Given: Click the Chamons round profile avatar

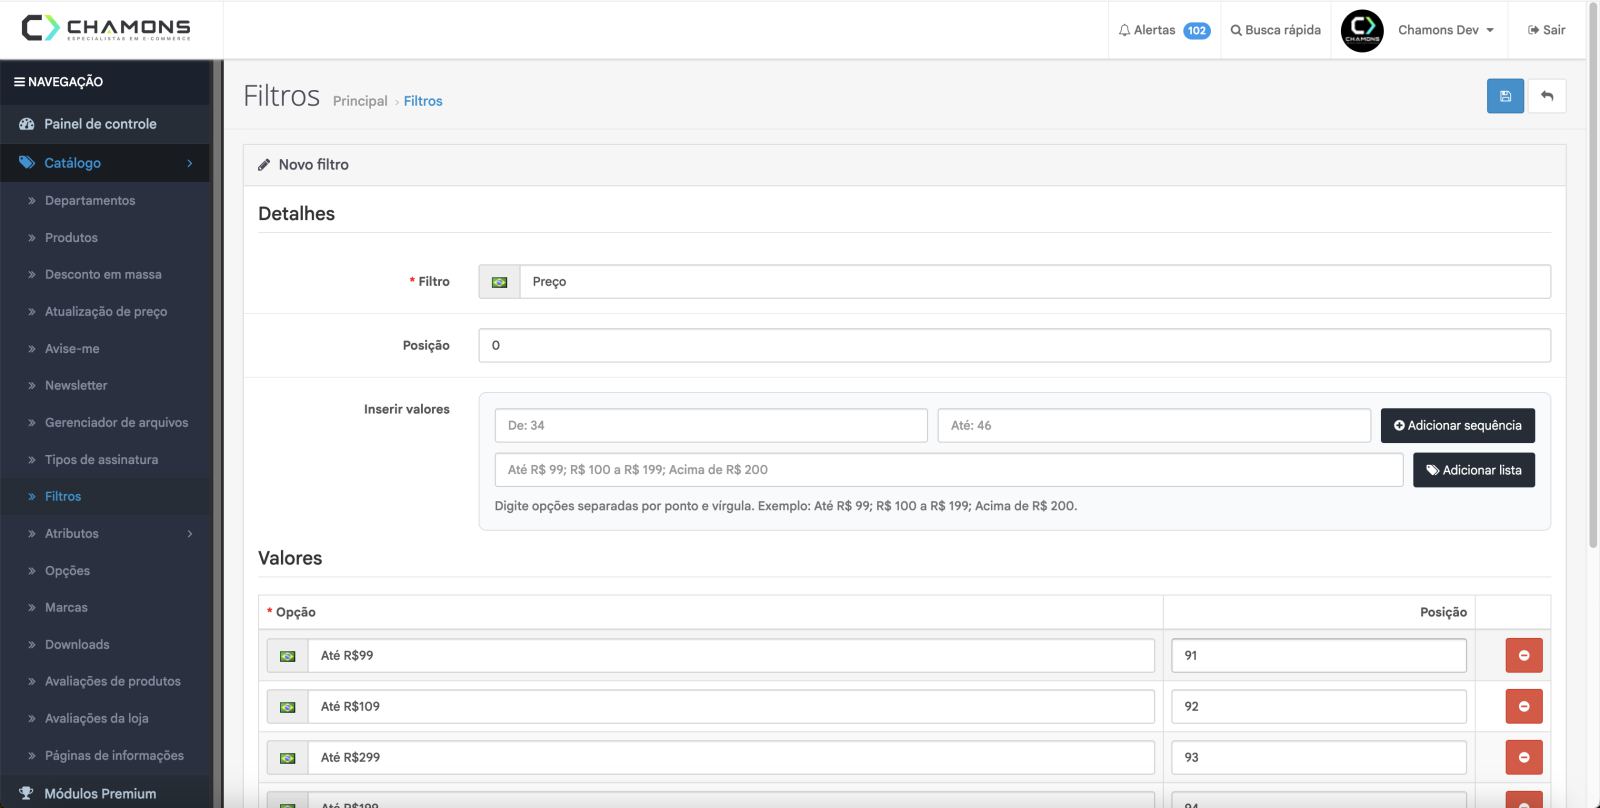Looking at the screenshot, I should click(1362, 30).
